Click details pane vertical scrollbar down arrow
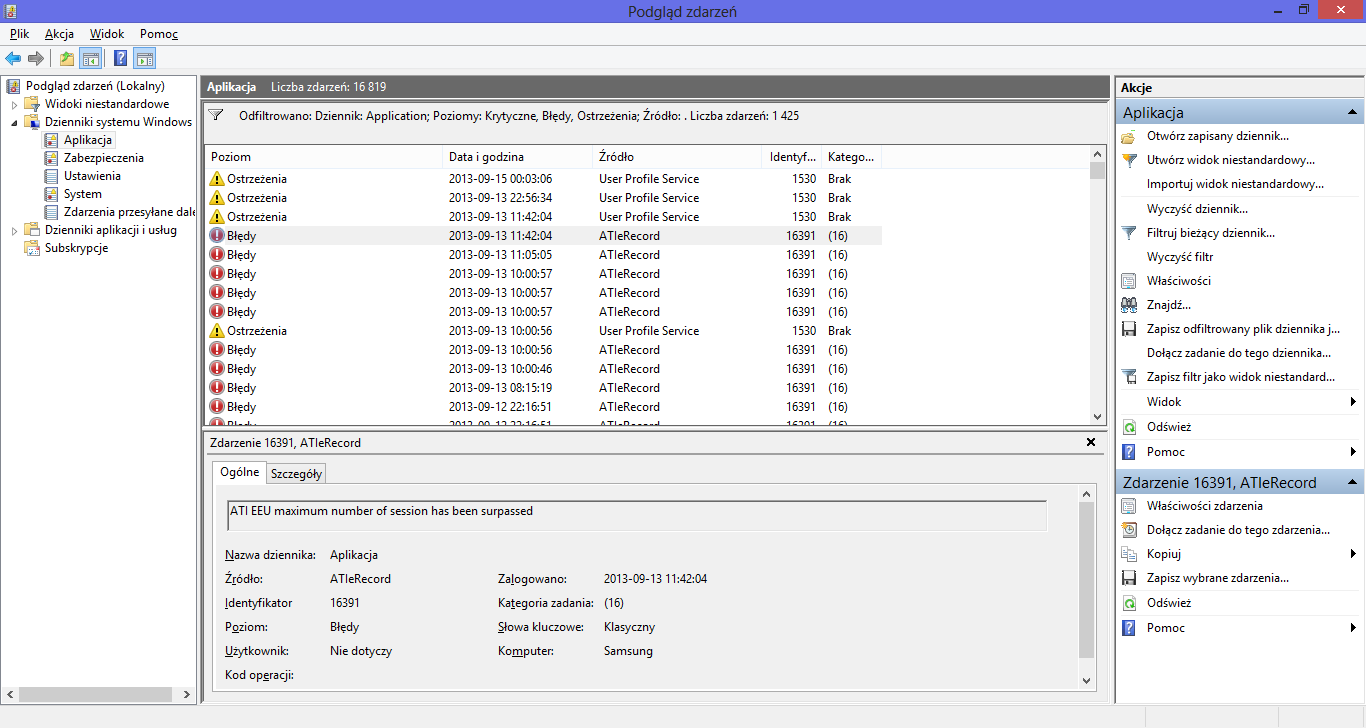Screen dimensions: 1366x728 pos(1088,681)
